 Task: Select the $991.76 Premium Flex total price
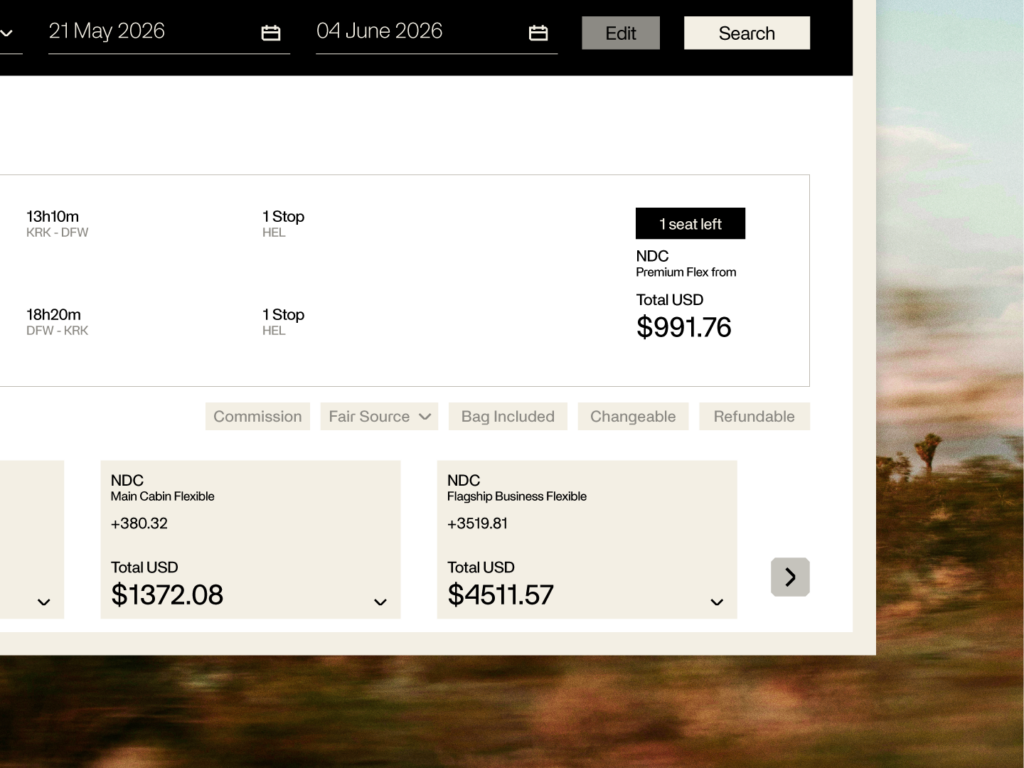coord(684,327)
